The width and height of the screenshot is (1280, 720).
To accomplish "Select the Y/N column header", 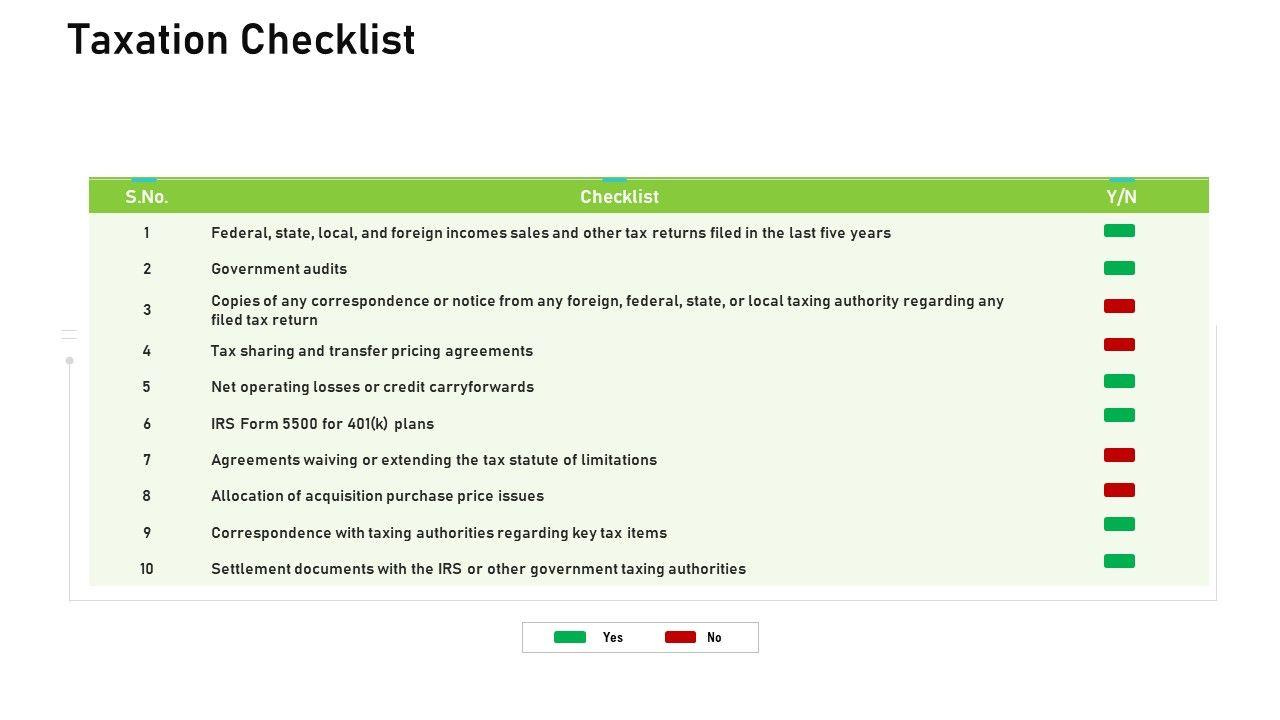I will point(1121,197).
